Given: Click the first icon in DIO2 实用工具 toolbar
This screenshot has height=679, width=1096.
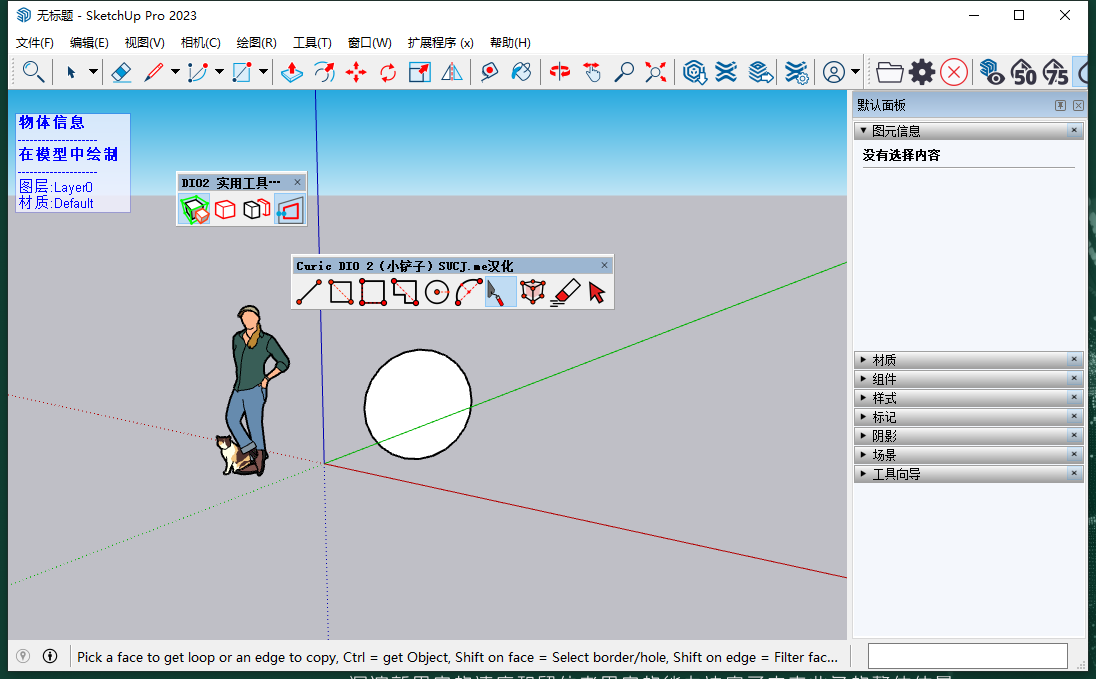Looking at the screenshot, I should (195, 210).
